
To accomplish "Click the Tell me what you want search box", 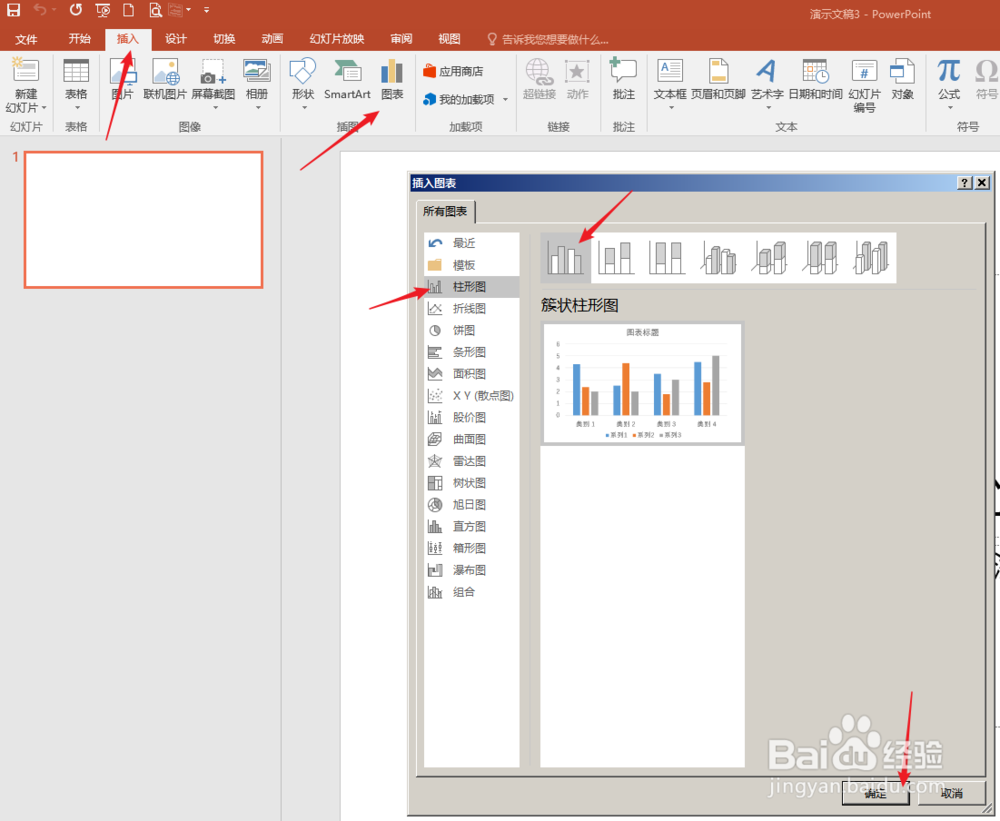I will pyautogui.click(x=548, y=40).
